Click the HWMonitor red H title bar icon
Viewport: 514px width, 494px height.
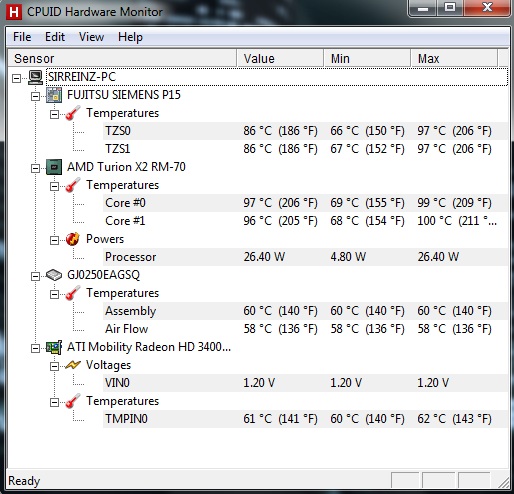click(14, 12)
